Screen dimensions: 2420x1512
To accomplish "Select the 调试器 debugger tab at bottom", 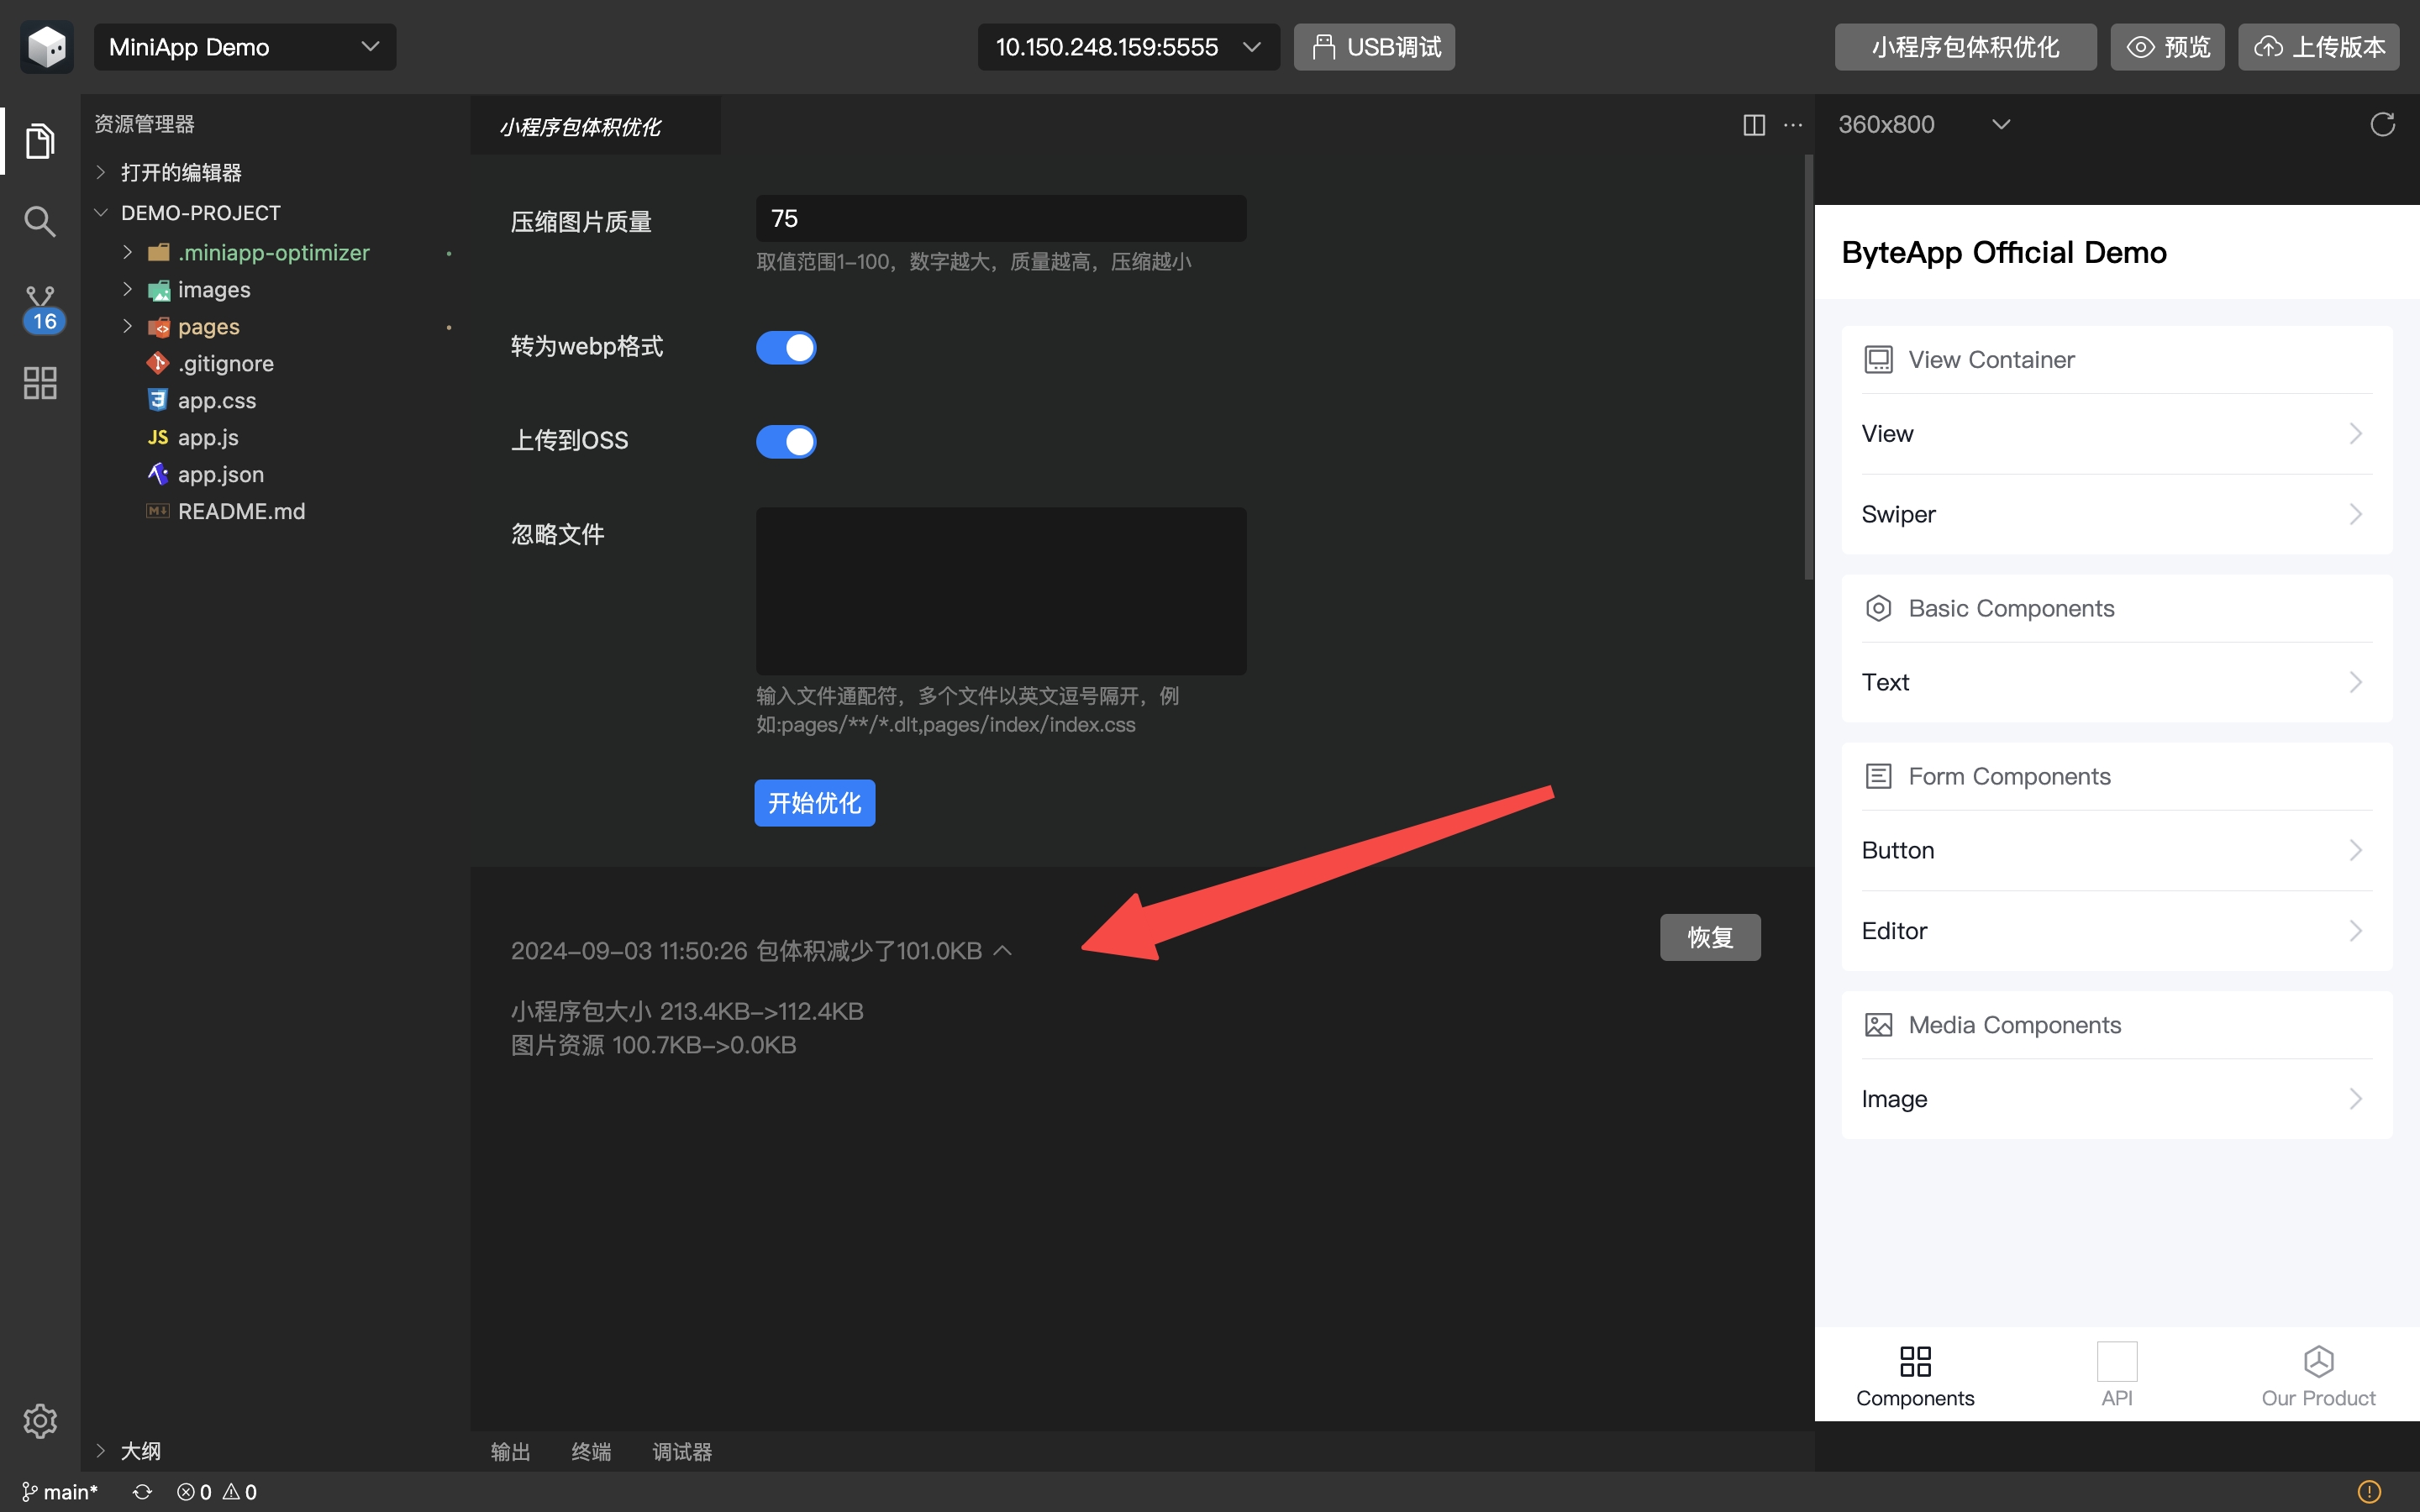I will (x=685, y=1451).
